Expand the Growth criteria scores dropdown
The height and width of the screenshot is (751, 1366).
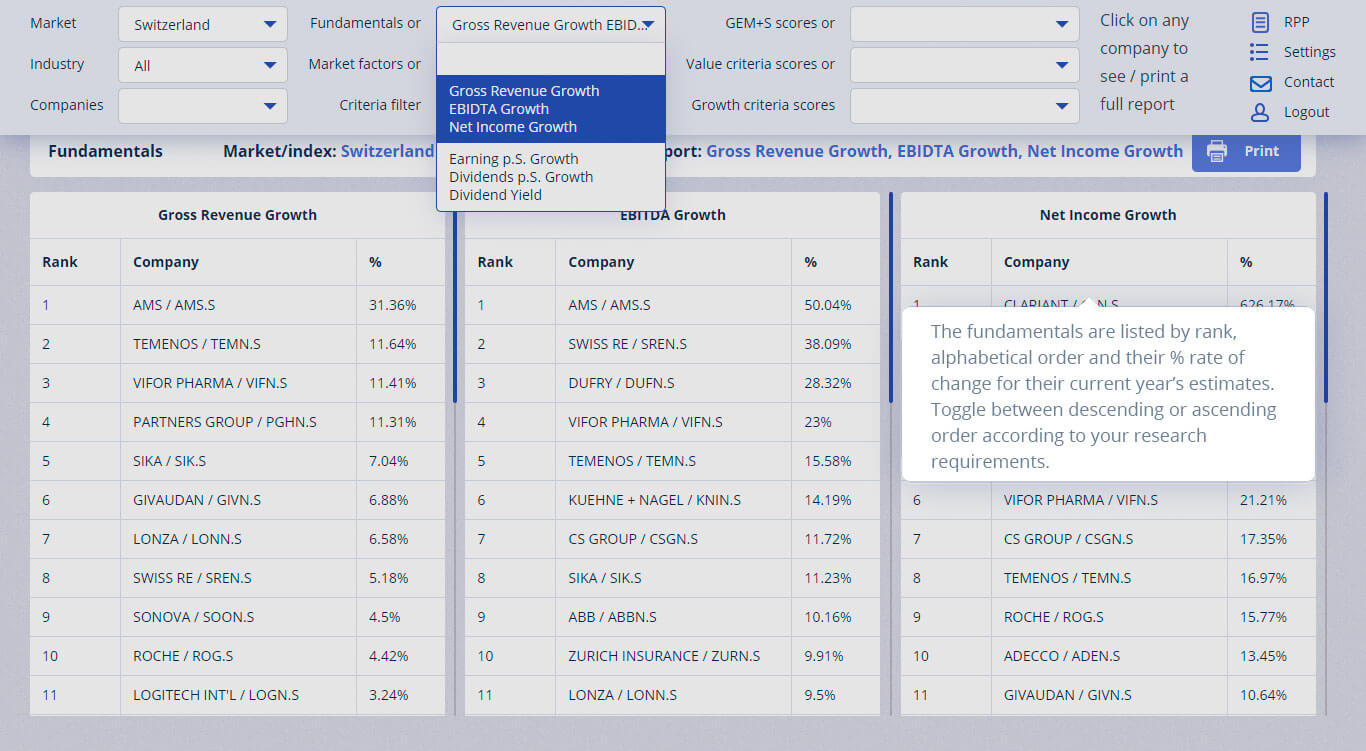click(x=965, y=105)
